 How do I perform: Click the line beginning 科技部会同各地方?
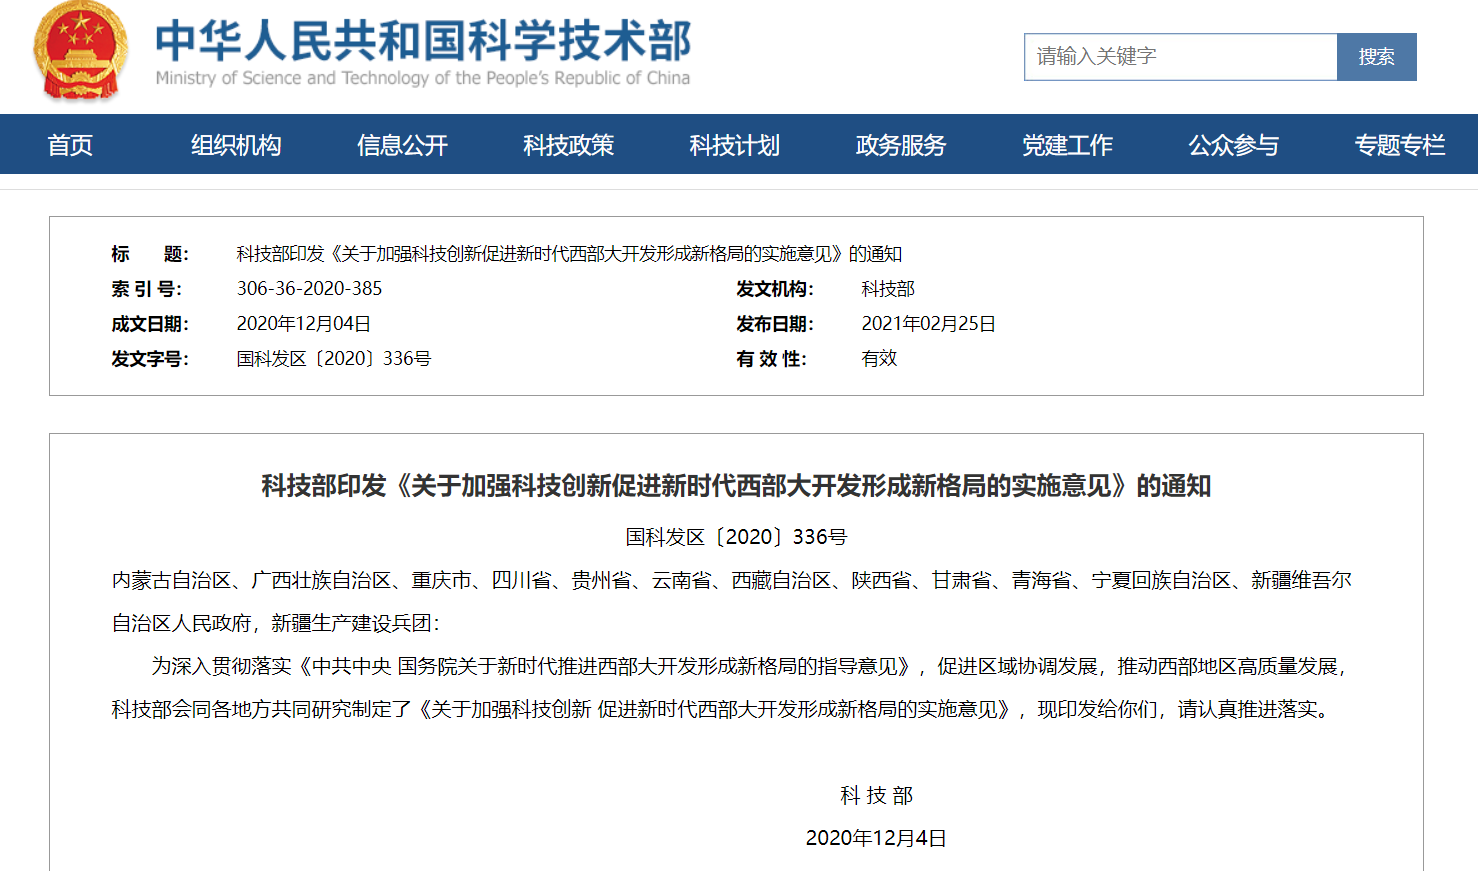[721, 709]
